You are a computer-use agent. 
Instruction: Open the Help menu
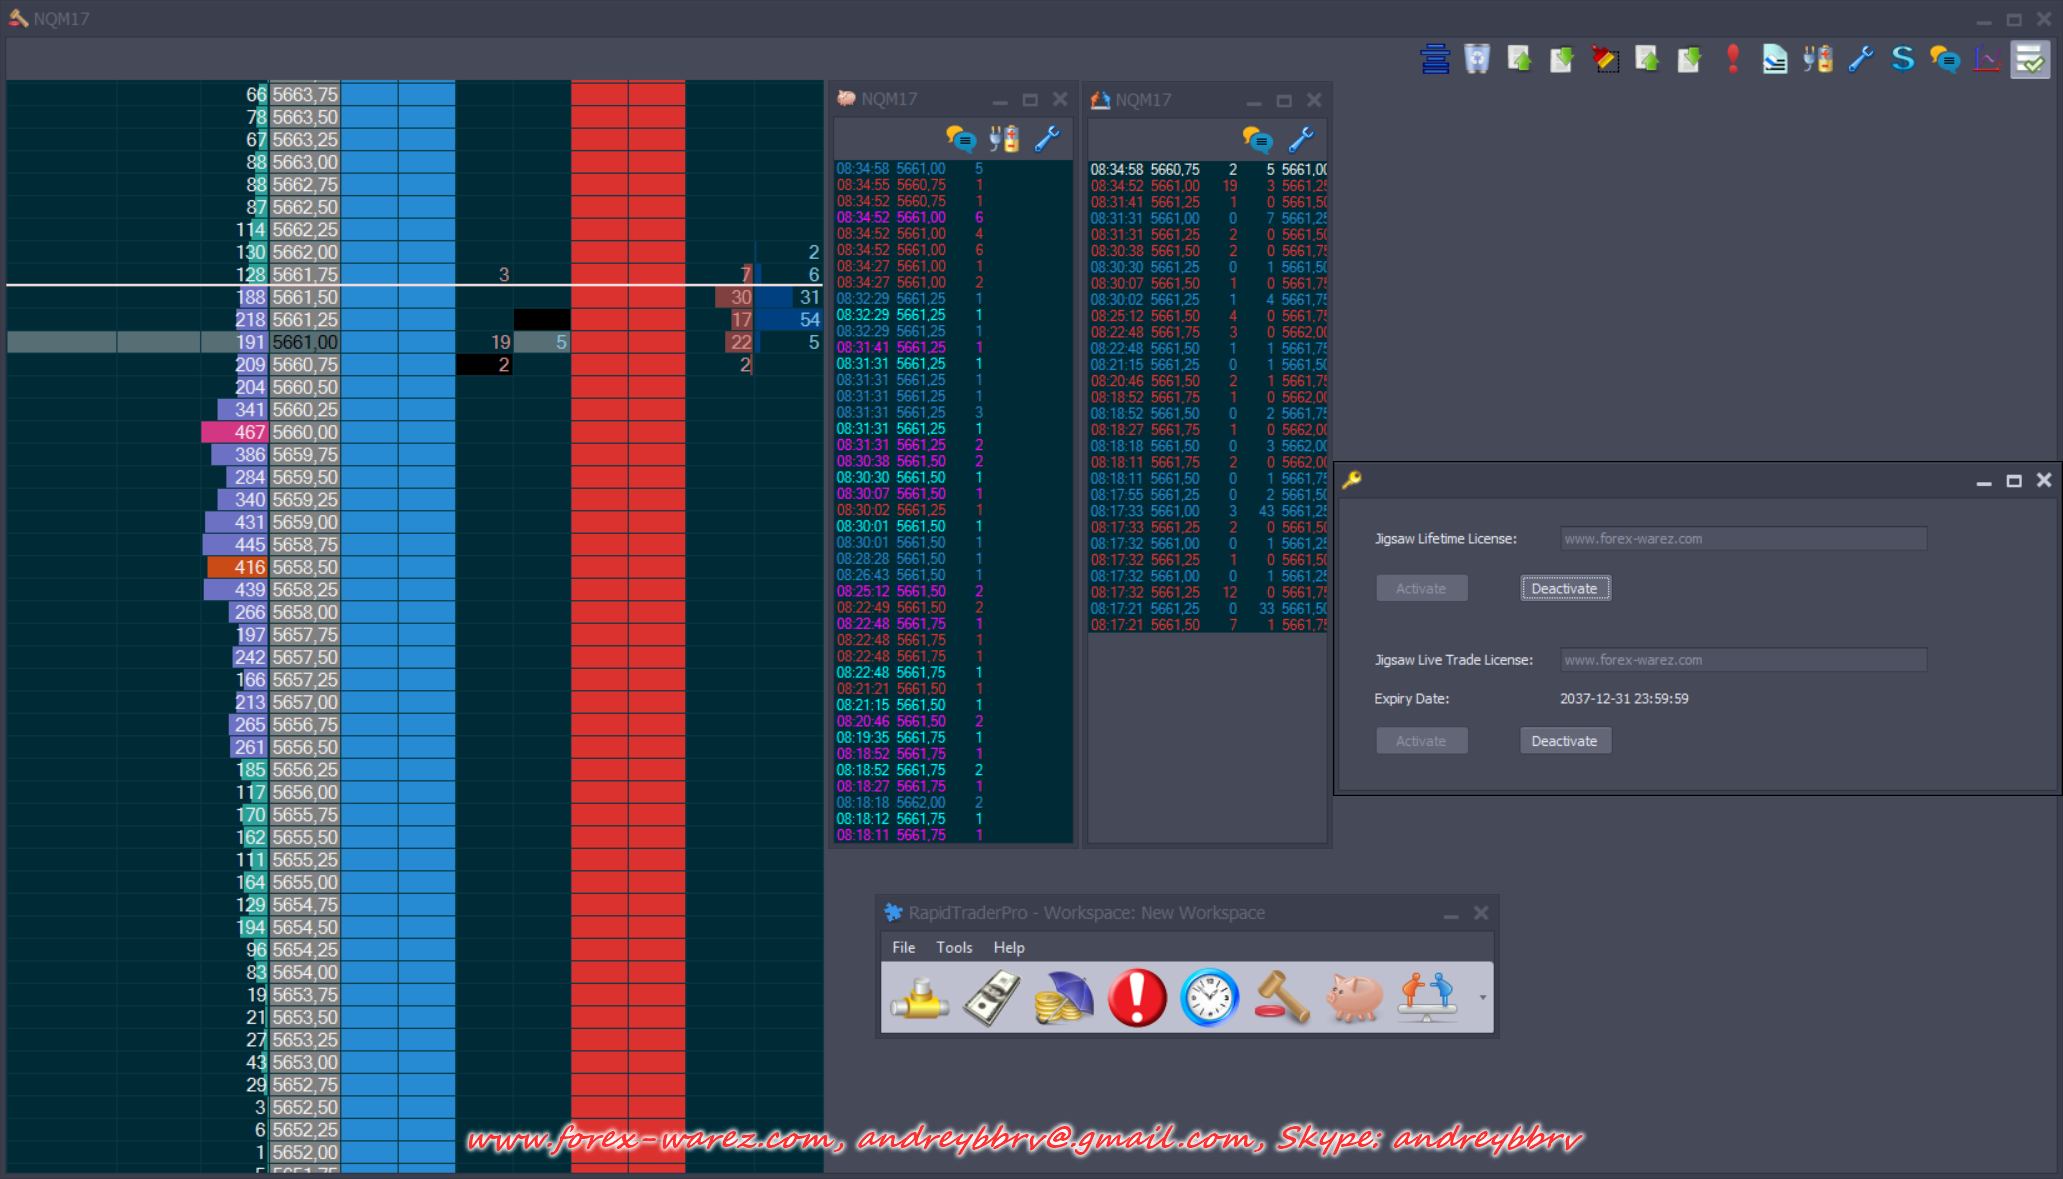tap(1008, 947)
